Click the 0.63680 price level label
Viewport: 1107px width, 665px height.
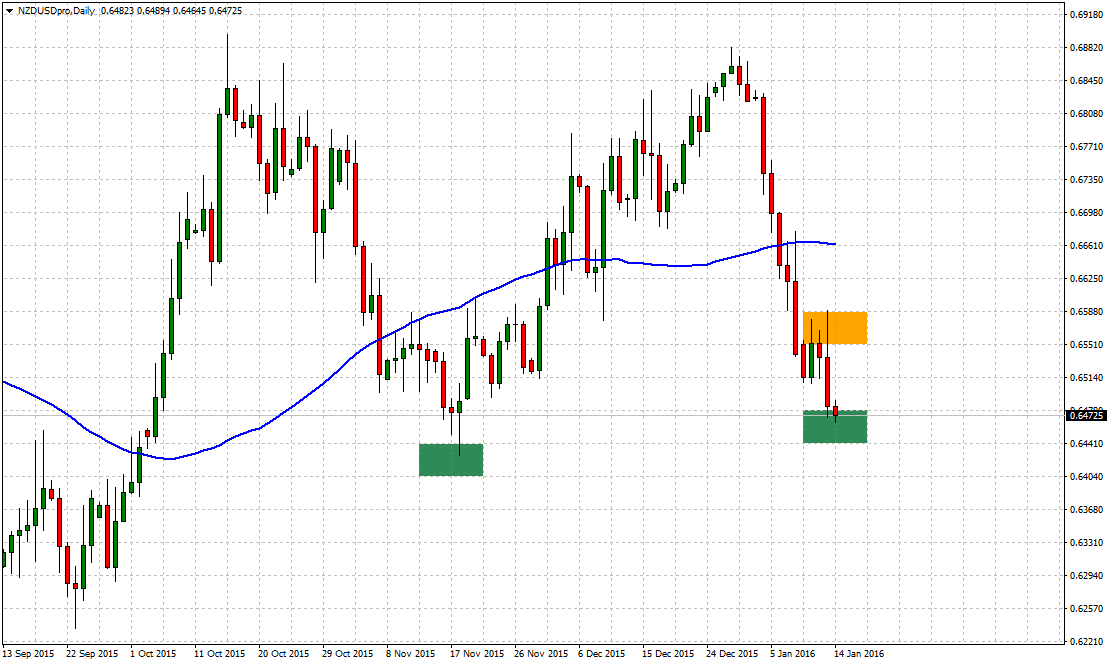tap(1086, 510)
